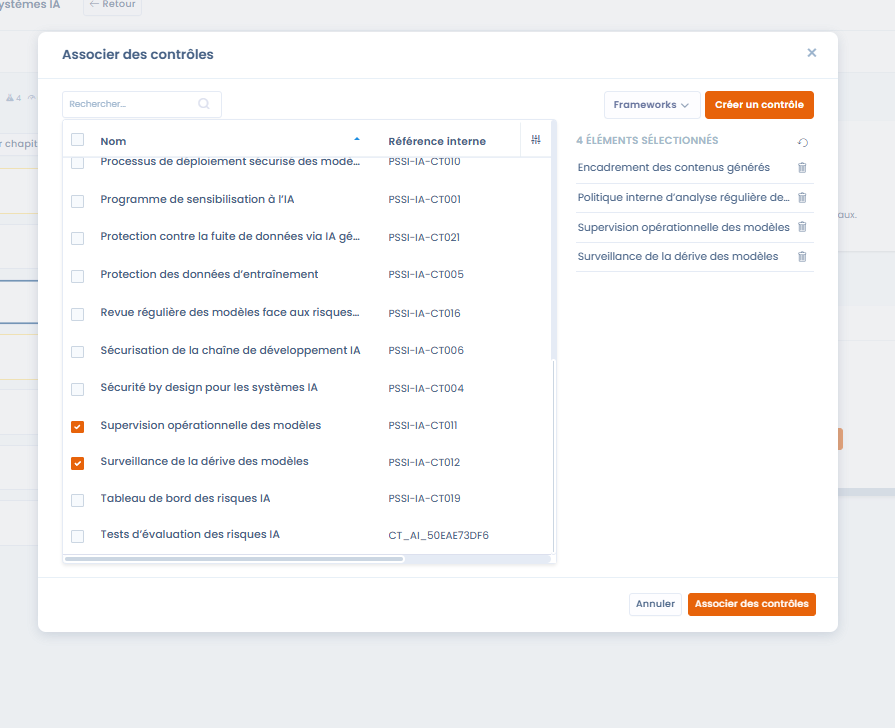Tick the select-all checkbox in table header
Image resolution: width=895 pixels, height=728 pixels.
click(78, 140)
